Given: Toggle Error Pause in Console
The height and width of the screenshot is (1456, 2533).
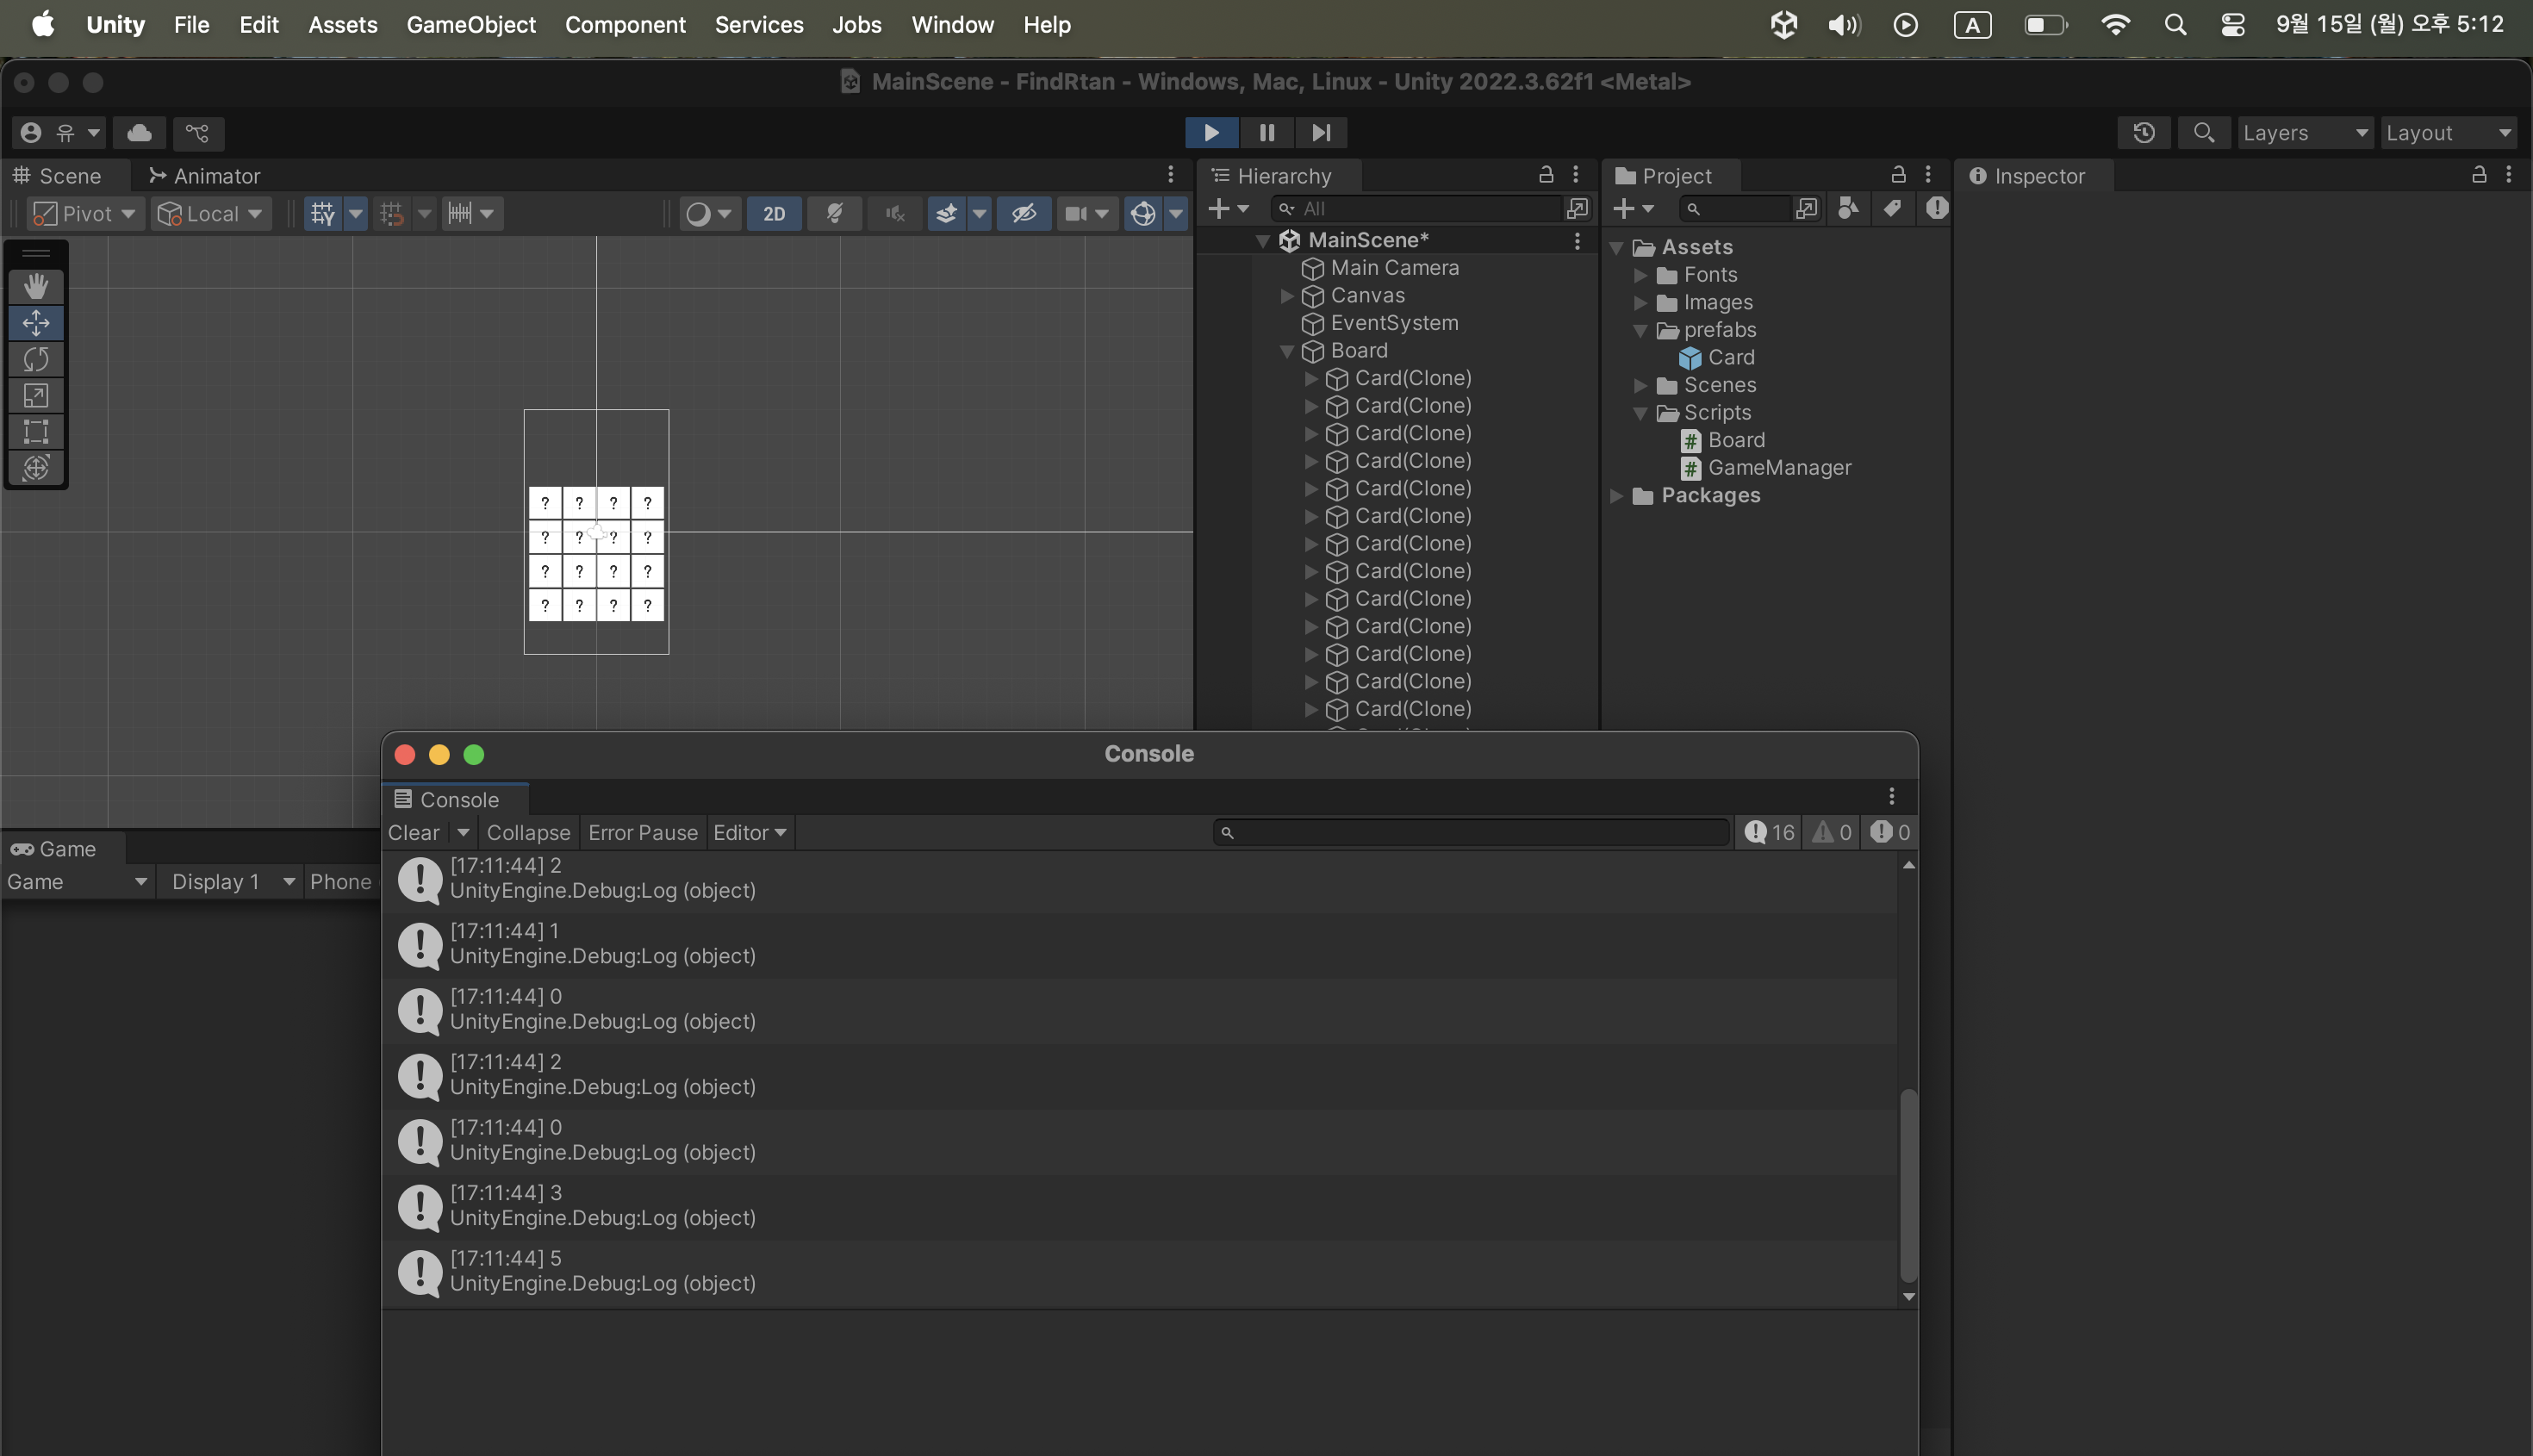Looking at the screenshot, I should (x=643, y=833).
